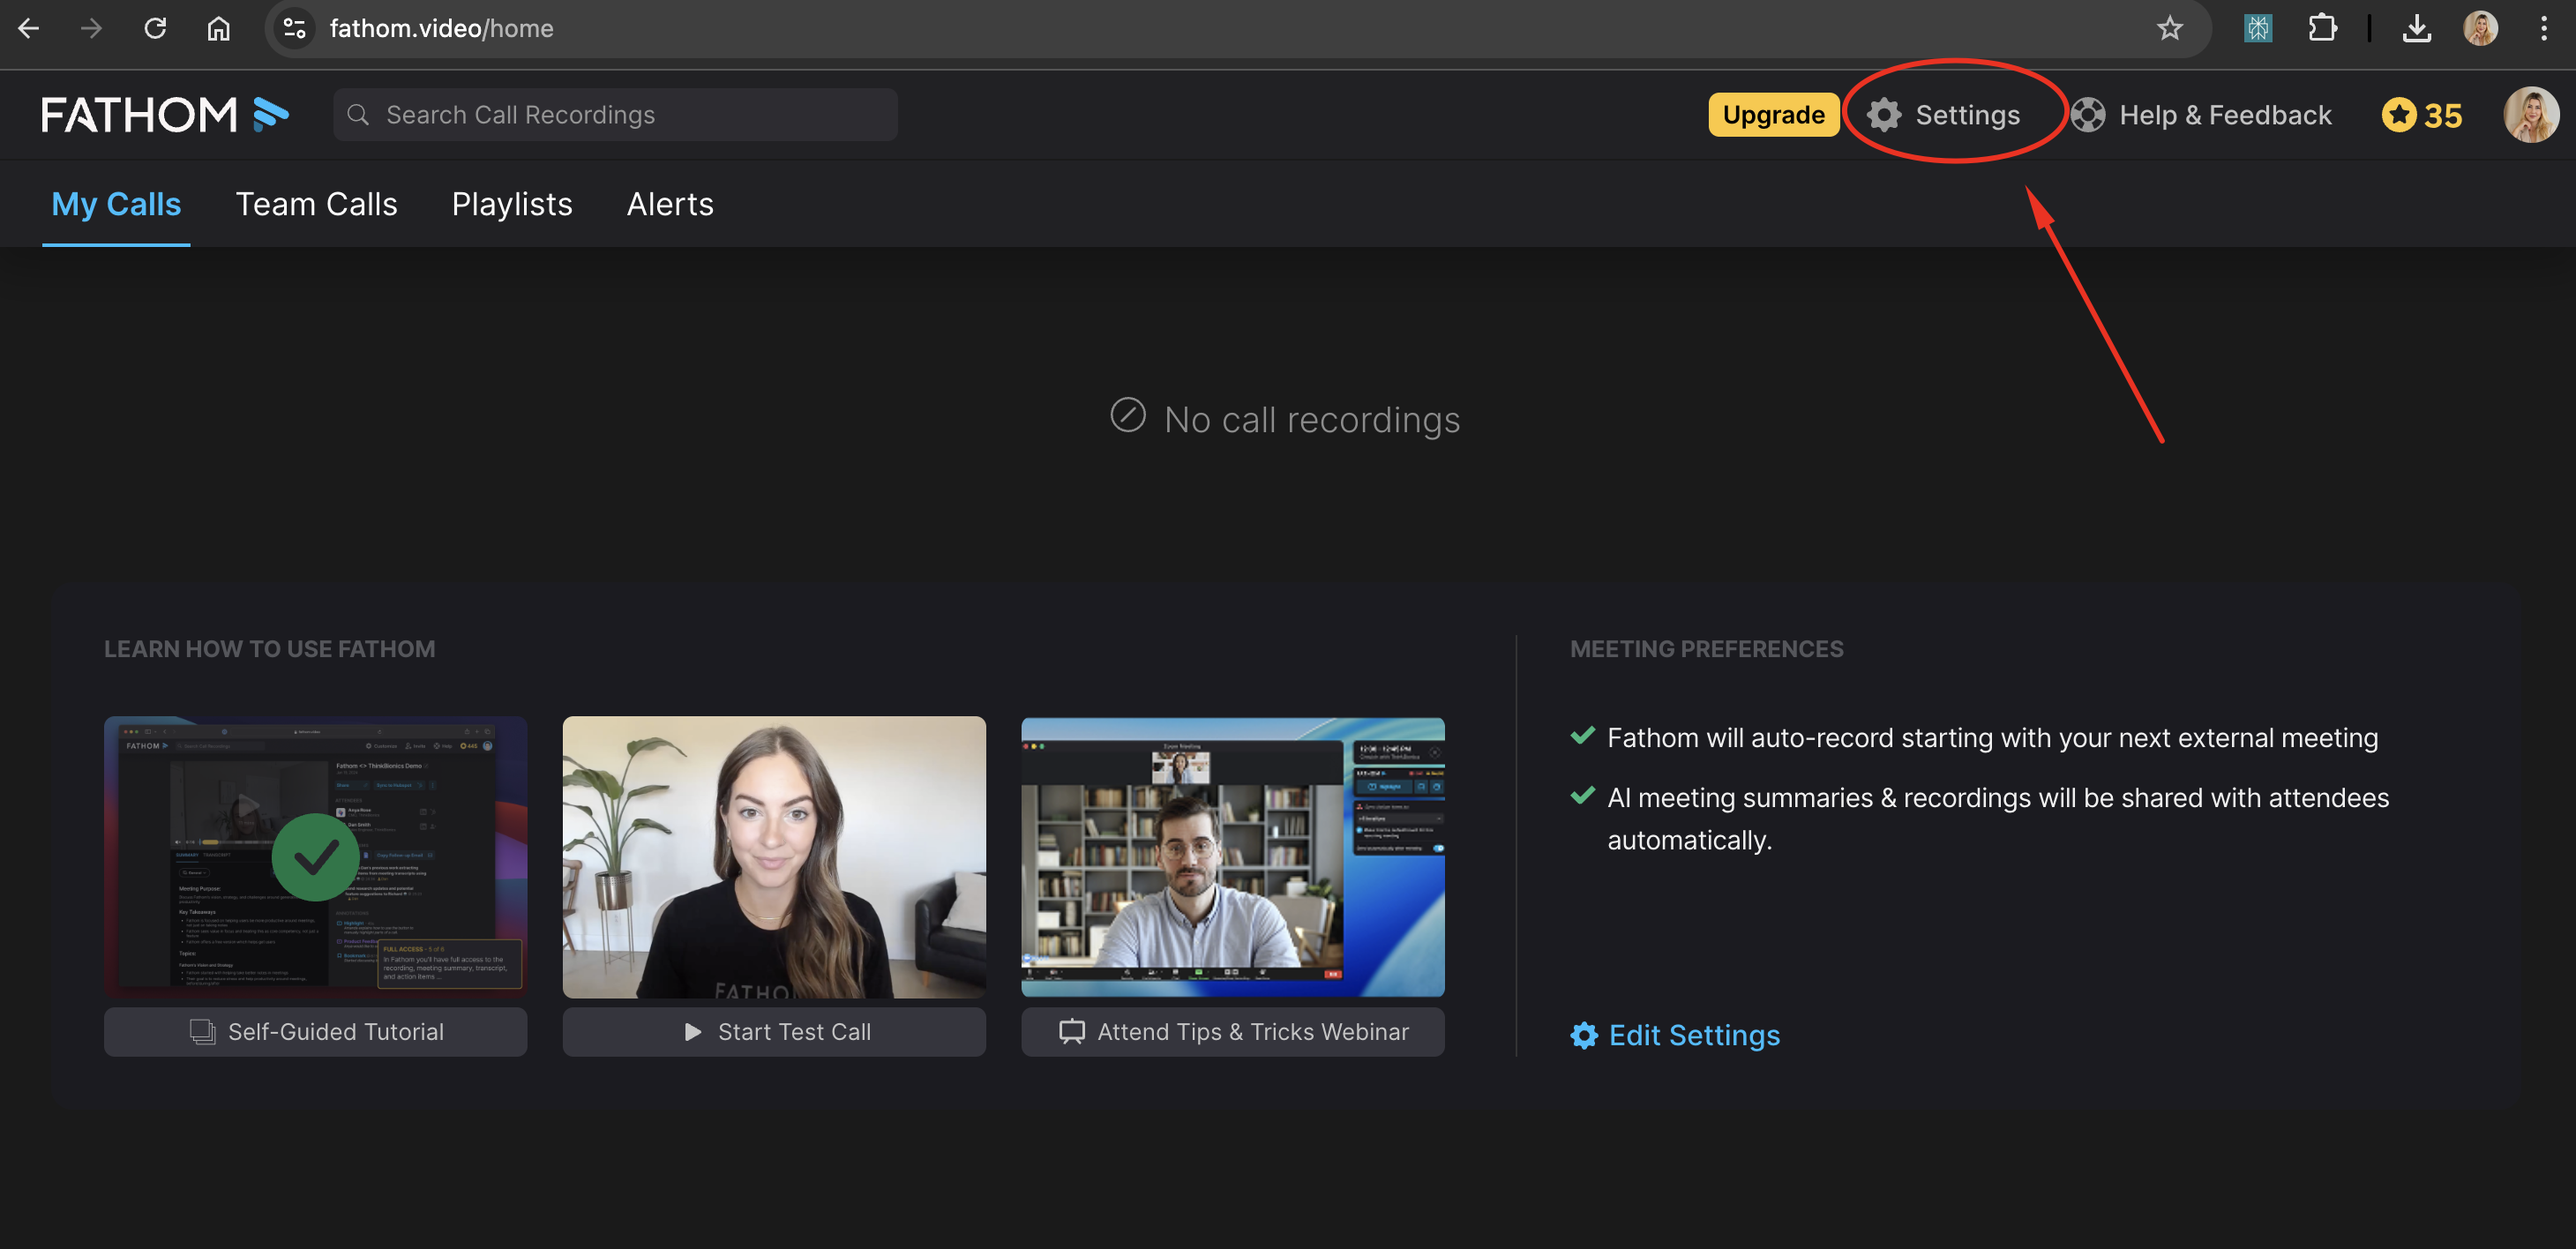The height and width of the screenshot is (1249, 2576).
Task: Click the yellow Upgrade button
Action: pos(1772,115)
